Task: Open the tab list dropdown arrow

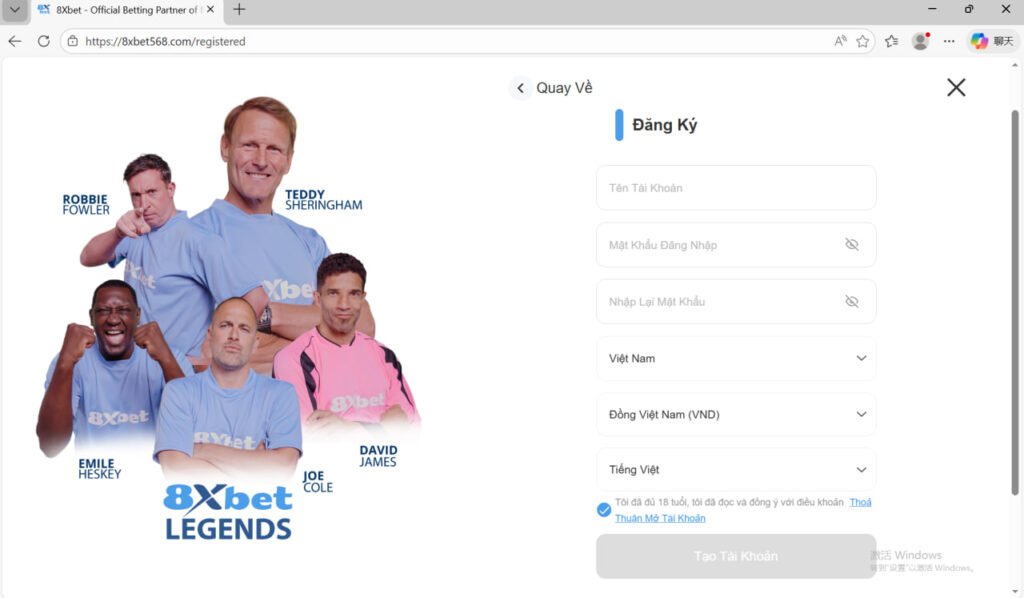Action: [14, 10]
